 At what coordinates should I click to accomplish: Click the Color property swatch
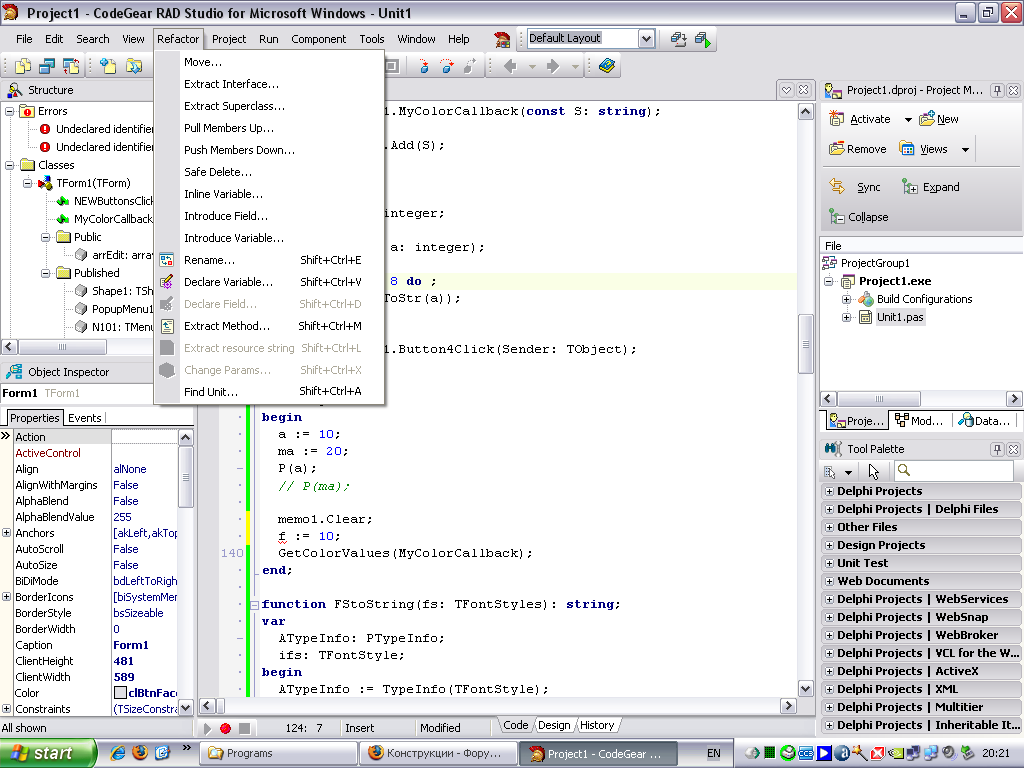click(x=120, y=693)
